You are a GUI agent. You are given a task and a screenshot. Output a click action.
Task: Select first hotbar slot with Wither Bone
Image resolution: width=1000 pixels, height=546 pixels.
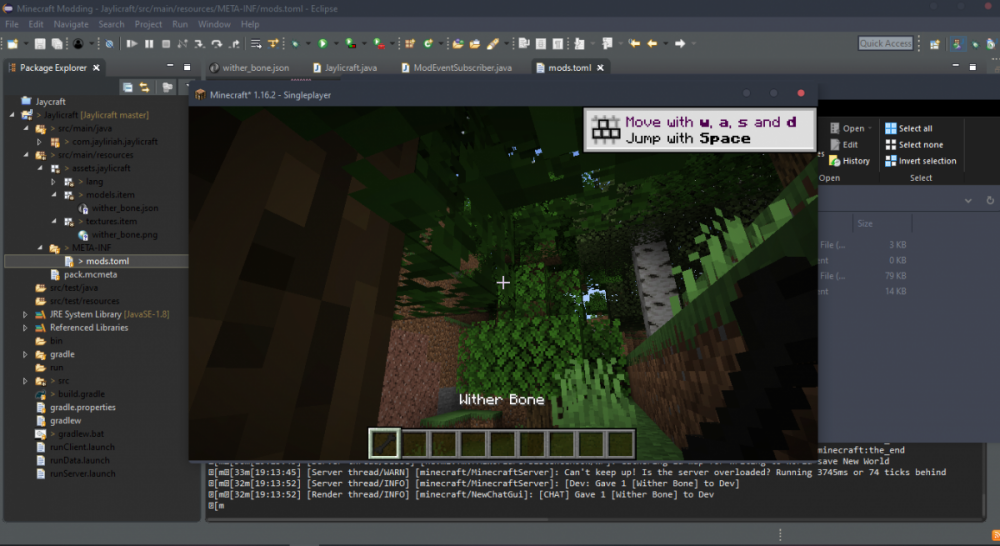coord(385,443)
